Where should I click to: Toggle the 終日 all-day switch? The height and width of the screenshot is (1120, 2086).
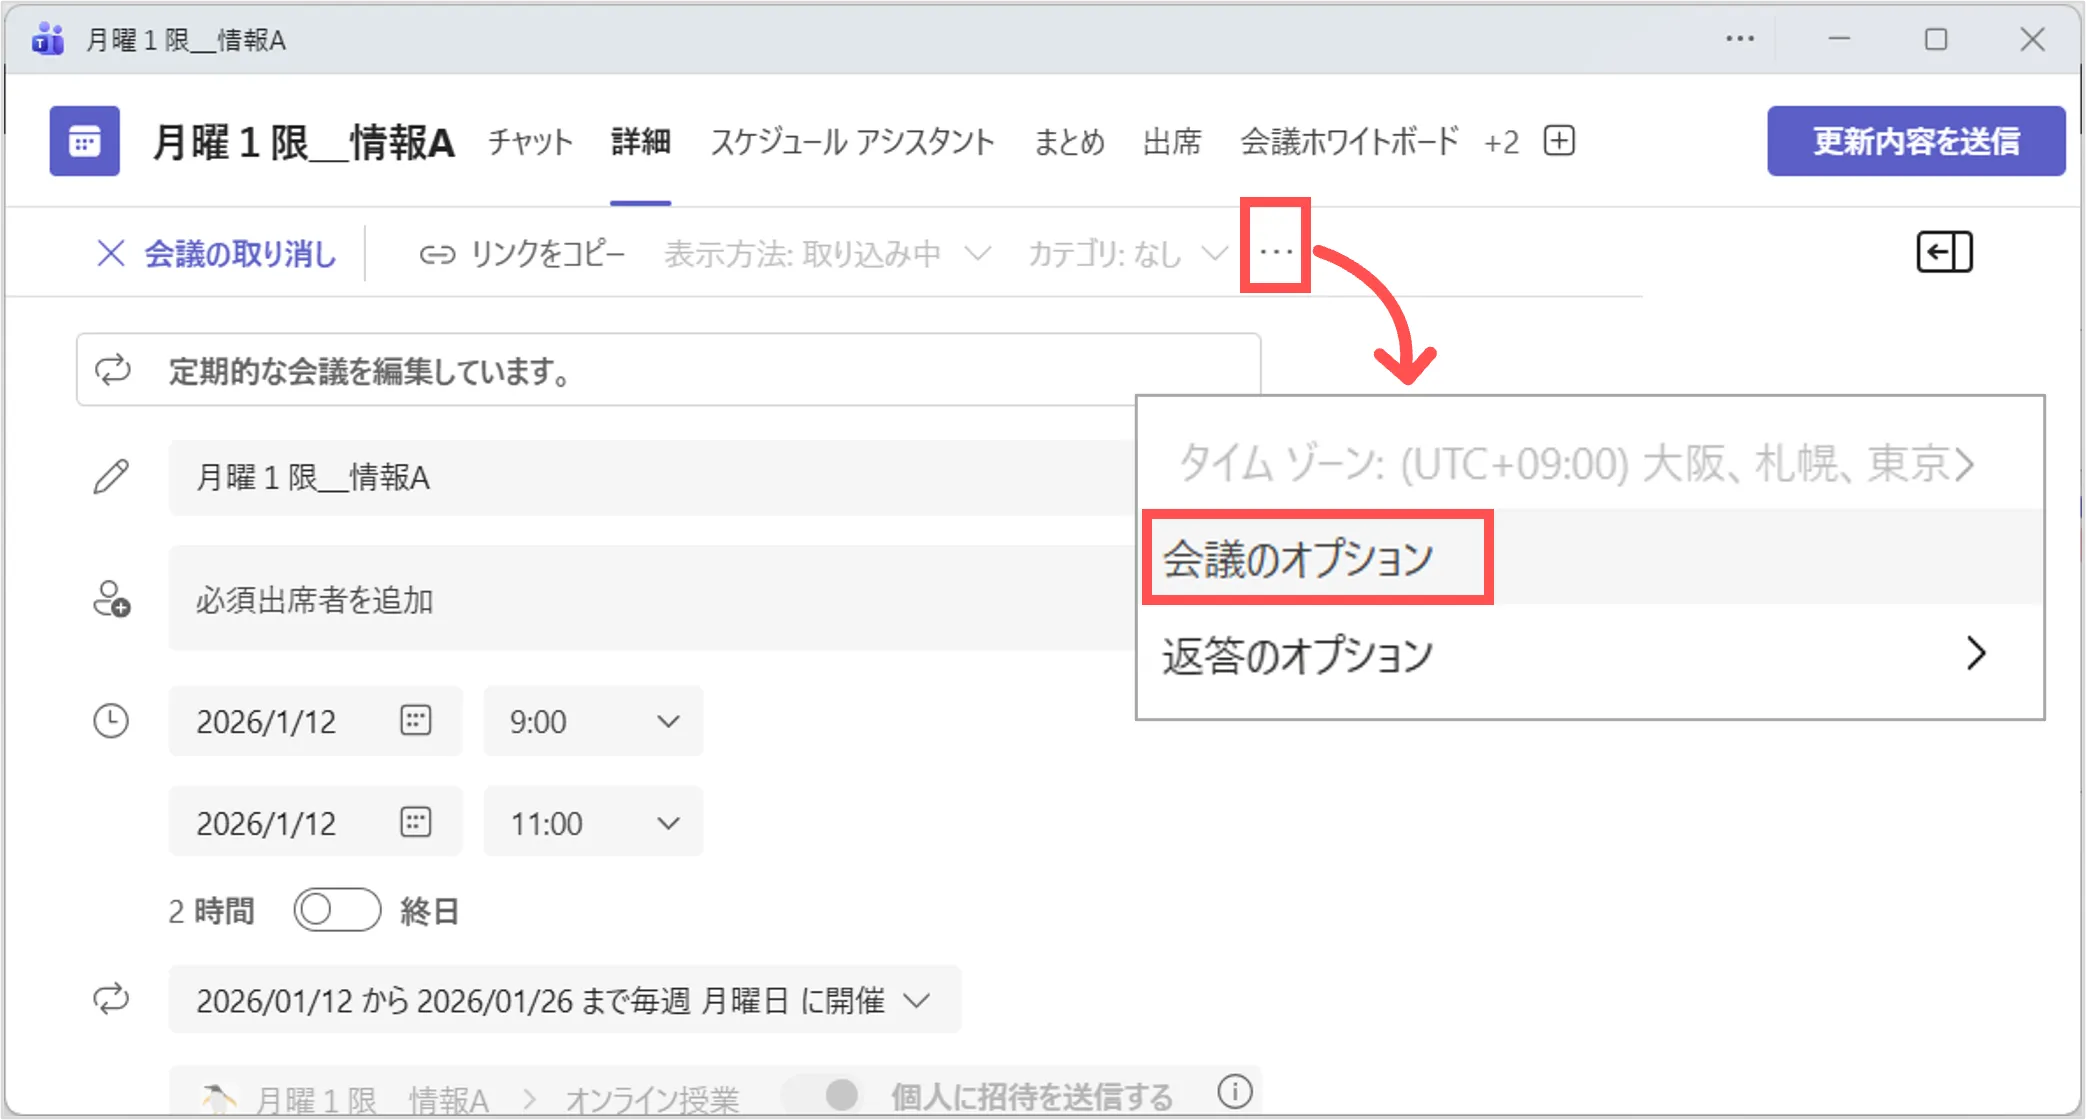[337, 910]
